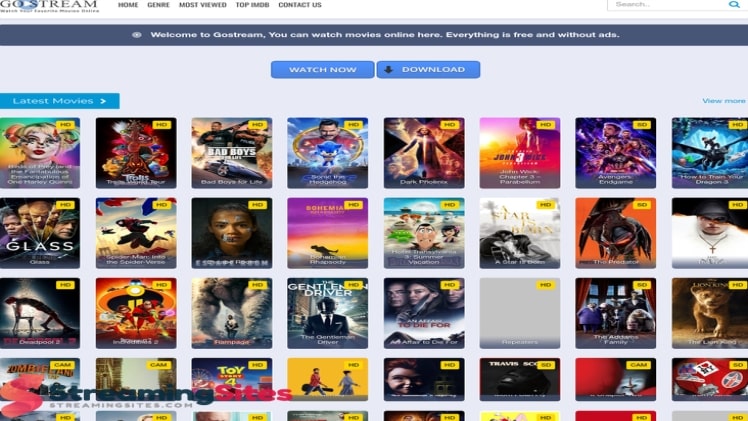Screen dimensions: 748x421
Task: Click the Download button
Action: (428, 70)
